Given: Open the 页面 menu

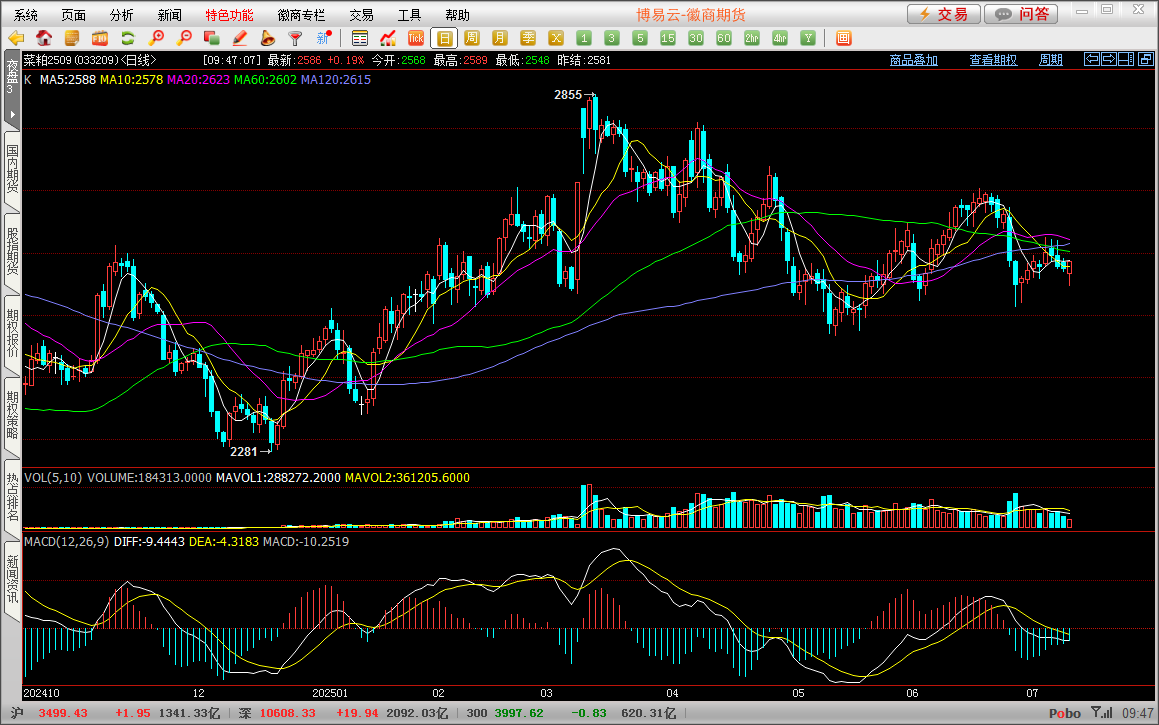Looking at the screenshot, I should point(74,15).
